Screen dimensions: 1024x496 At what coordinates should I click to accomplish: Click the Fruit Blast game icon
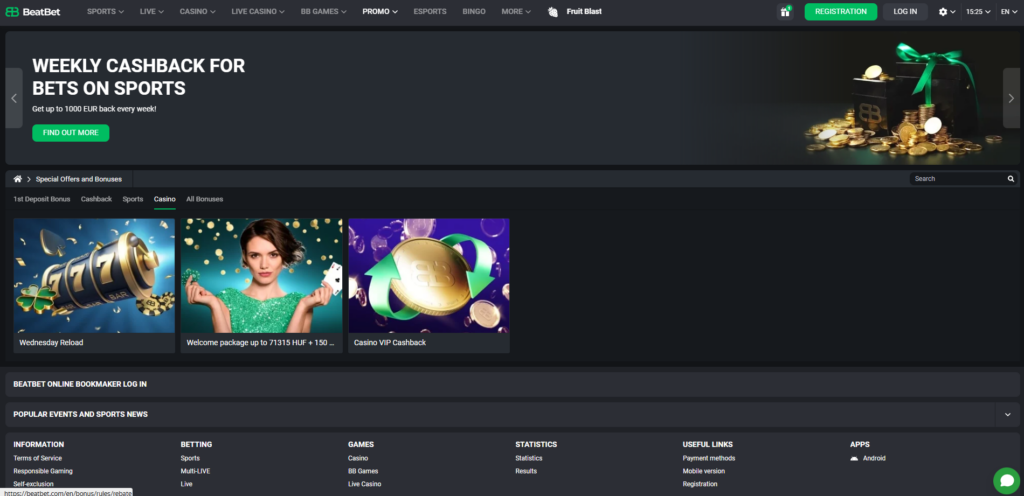pyautogui.click(x=553, y=12)
